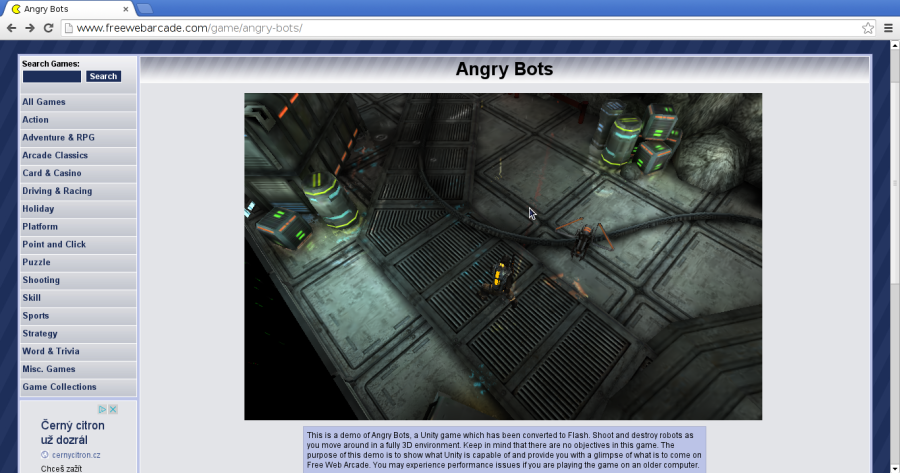Open Platform games category

[78, 226]
